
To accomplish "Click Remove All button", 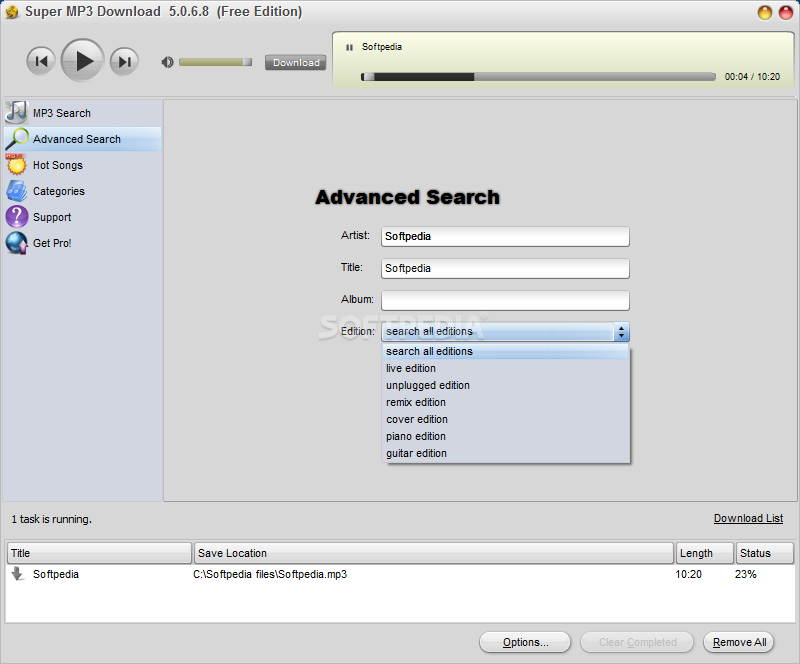I will 739,642.
